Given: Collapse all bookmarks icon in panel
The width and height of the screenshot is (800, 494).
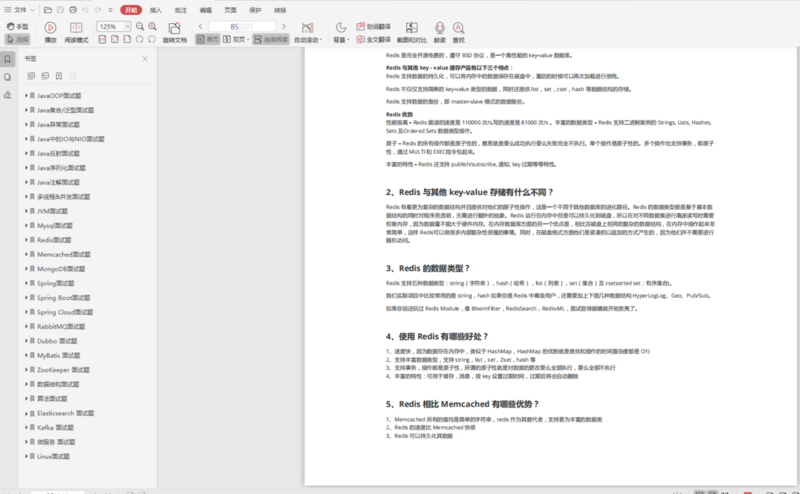Looking at the screenshot, I should pyautogui.click(x=45, y=76).
